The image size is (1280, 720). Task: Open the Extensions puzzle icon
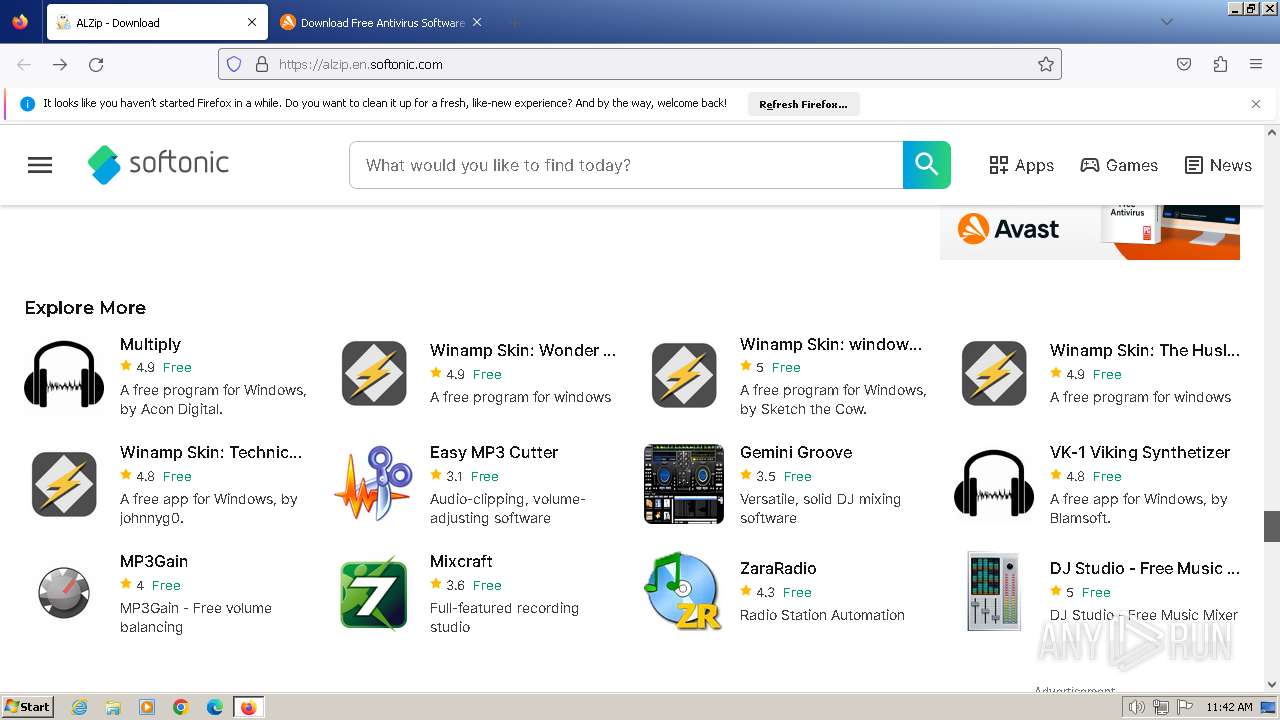pos(1220,64)
